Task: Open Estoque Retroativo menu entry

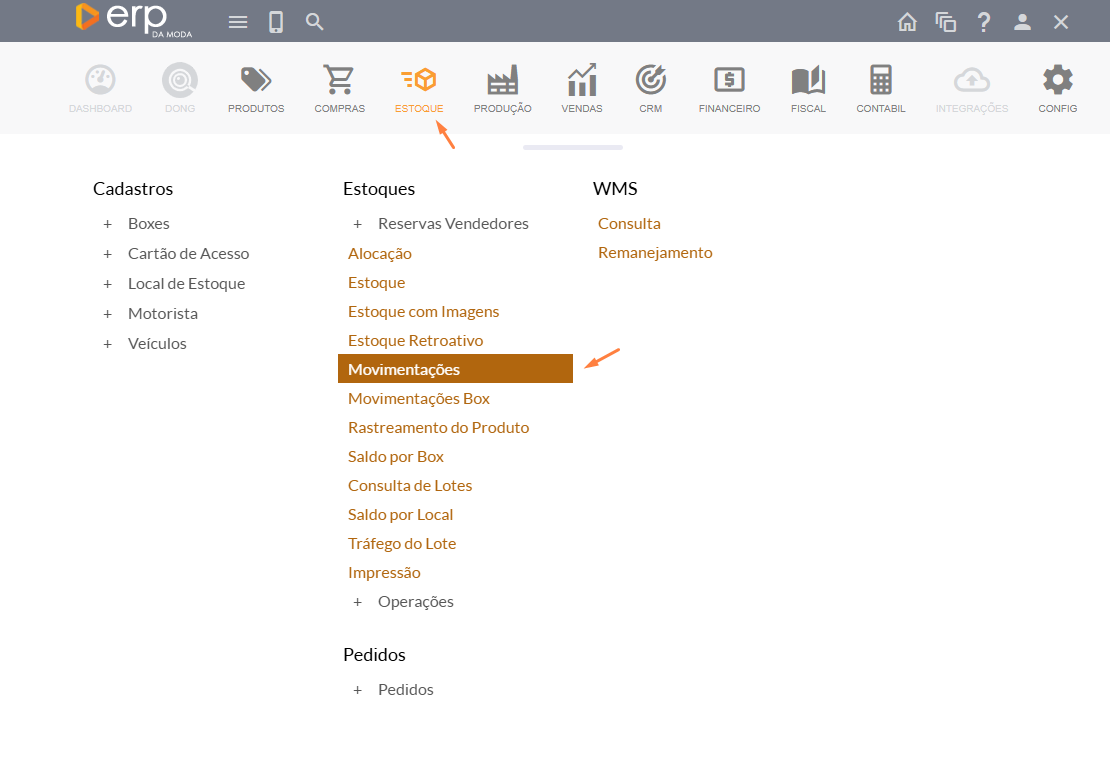Action: 415,340
